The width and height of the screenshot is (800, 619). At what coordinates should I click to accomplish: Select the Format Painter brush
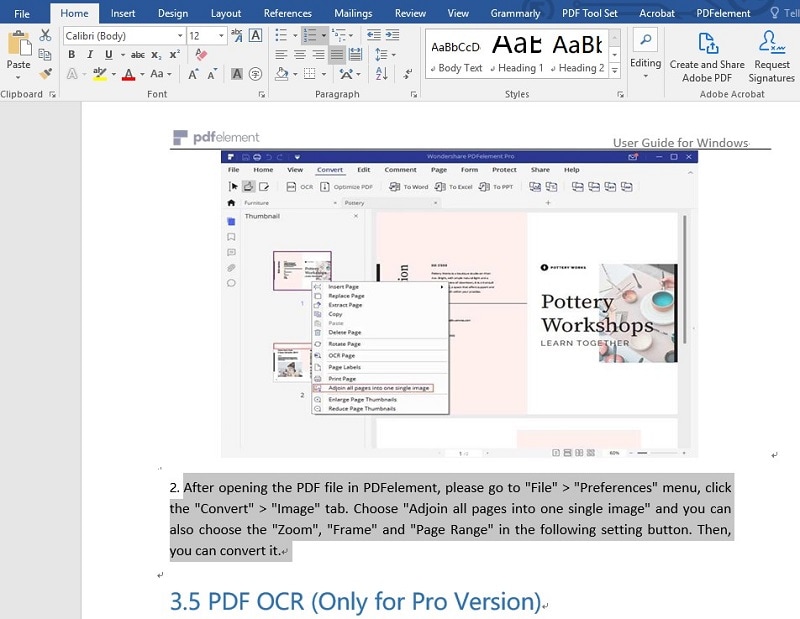[45, 74]
